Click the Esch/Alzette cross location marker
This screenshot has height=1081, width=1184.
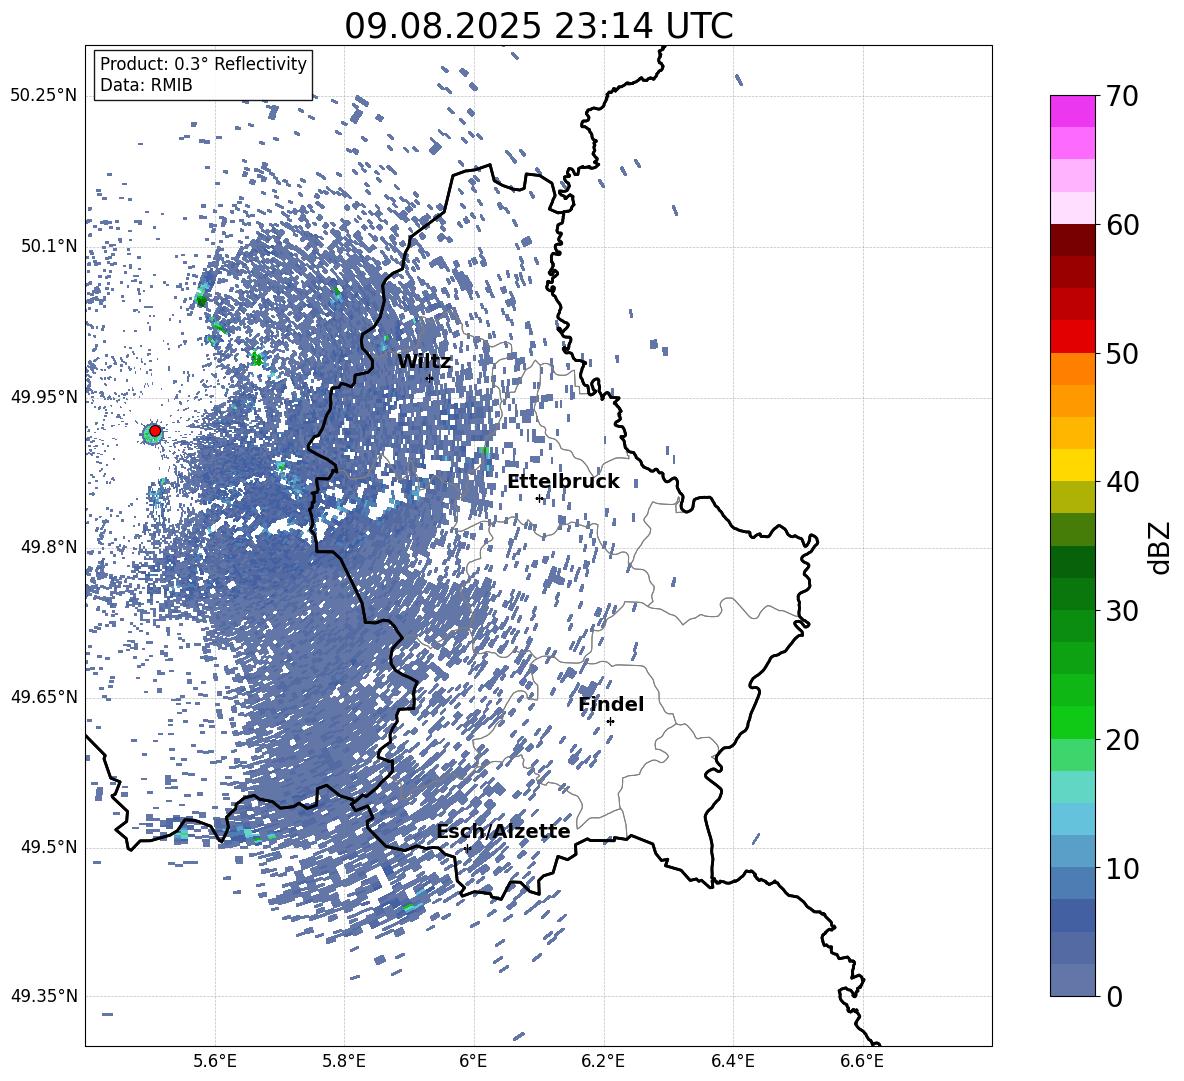(x=467, y=848)
